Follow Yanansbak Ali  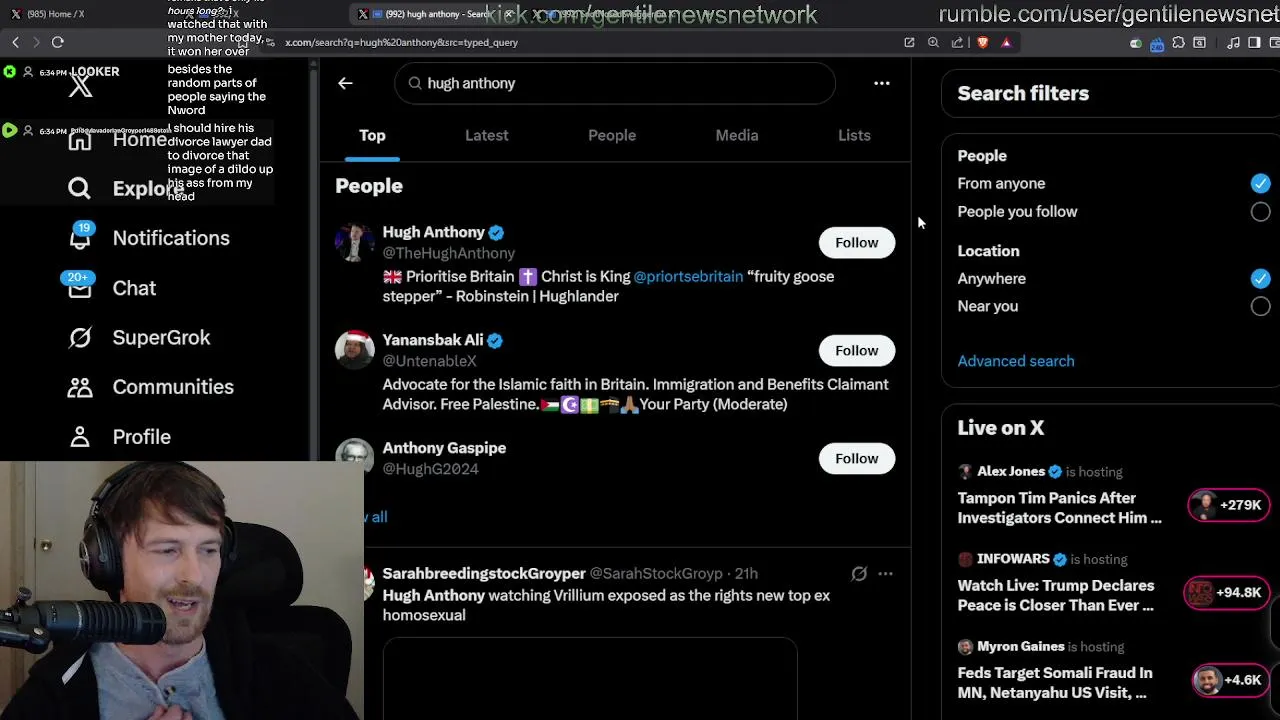coord(857,350)
